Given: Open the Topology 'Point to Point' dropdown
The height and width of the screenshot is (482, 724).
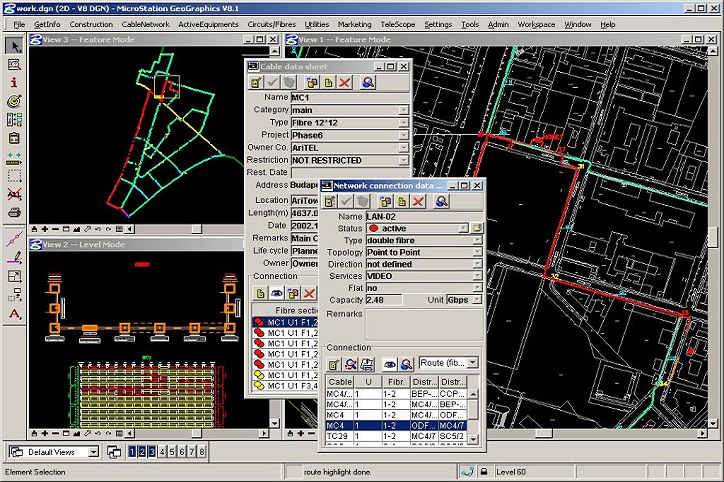Looking at the screenshot, I should pos(477,252).
